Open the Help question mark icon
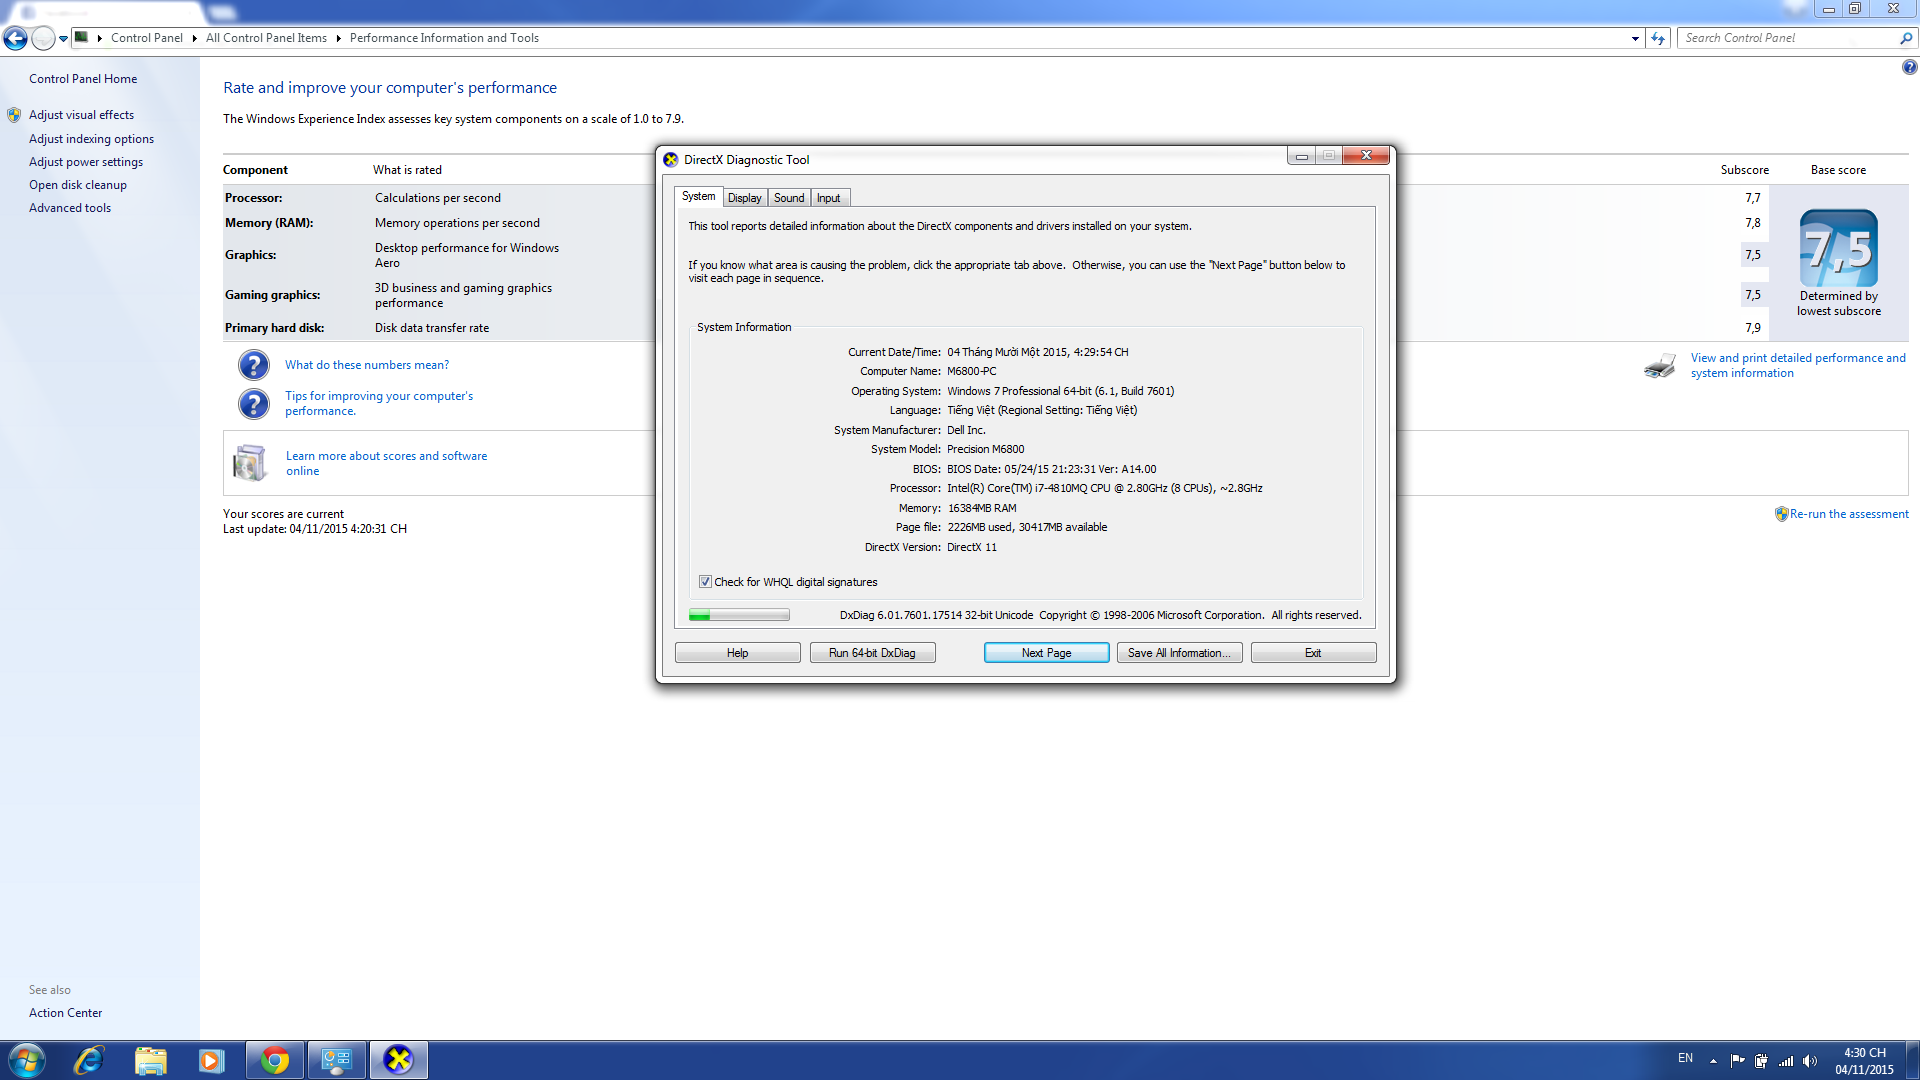Viewport: 1920px width, 1080px height. 1909,67
